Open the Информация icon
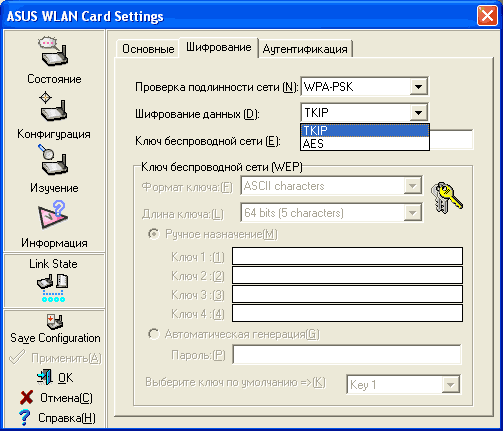Image resolution: width=503 pixels, height=431 pixels. [53, 214]
